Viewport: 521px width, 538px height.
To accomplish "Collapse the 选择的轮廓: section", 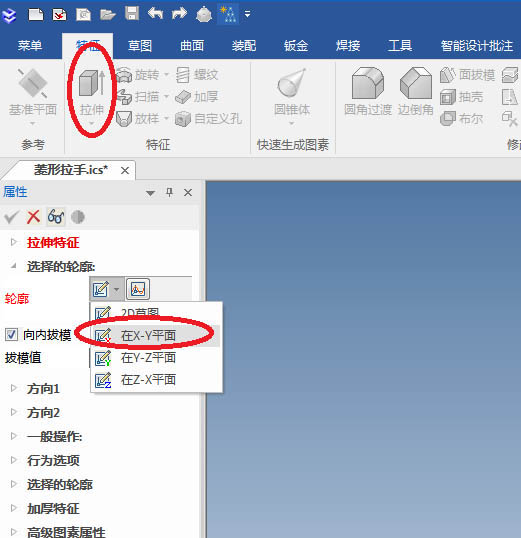I will [x=13, y=266].
